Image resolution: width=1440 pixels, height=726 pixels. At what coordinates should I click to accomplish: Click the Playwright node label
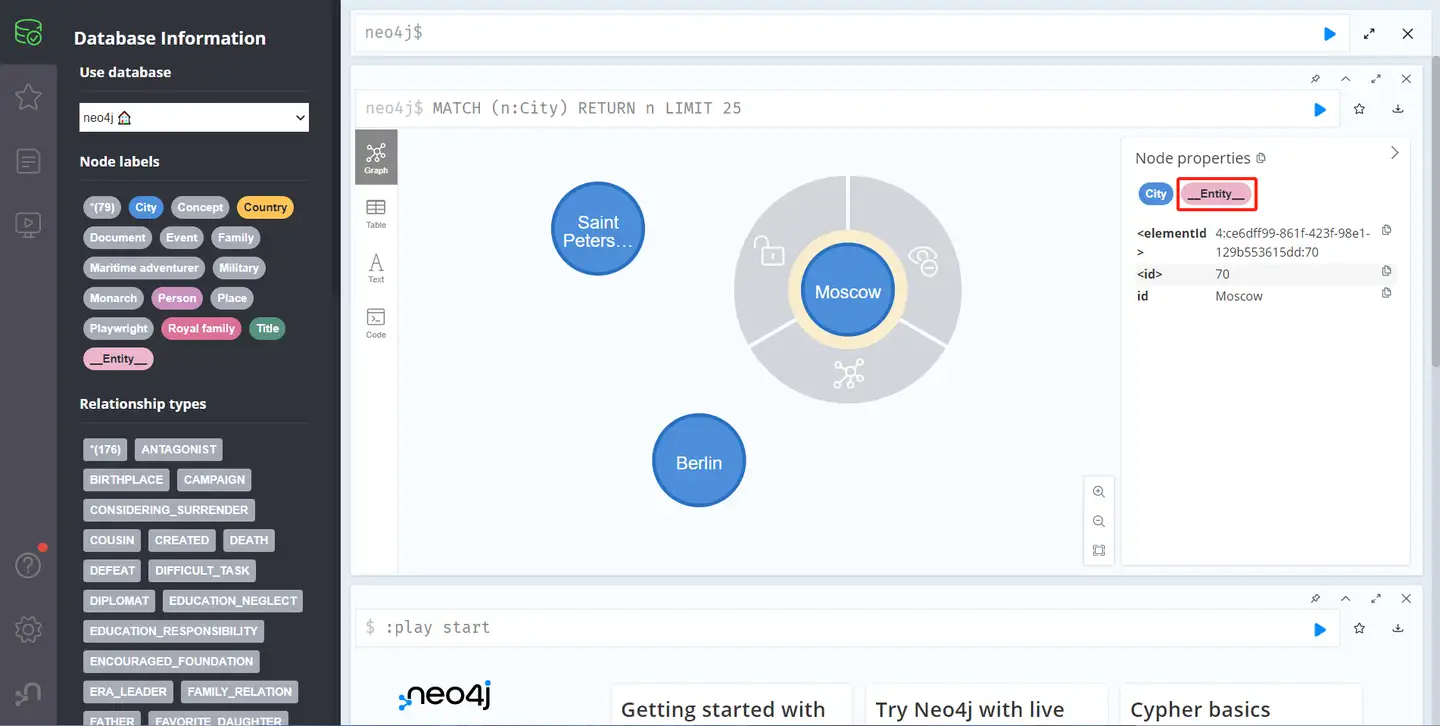[x=119, y=328]
